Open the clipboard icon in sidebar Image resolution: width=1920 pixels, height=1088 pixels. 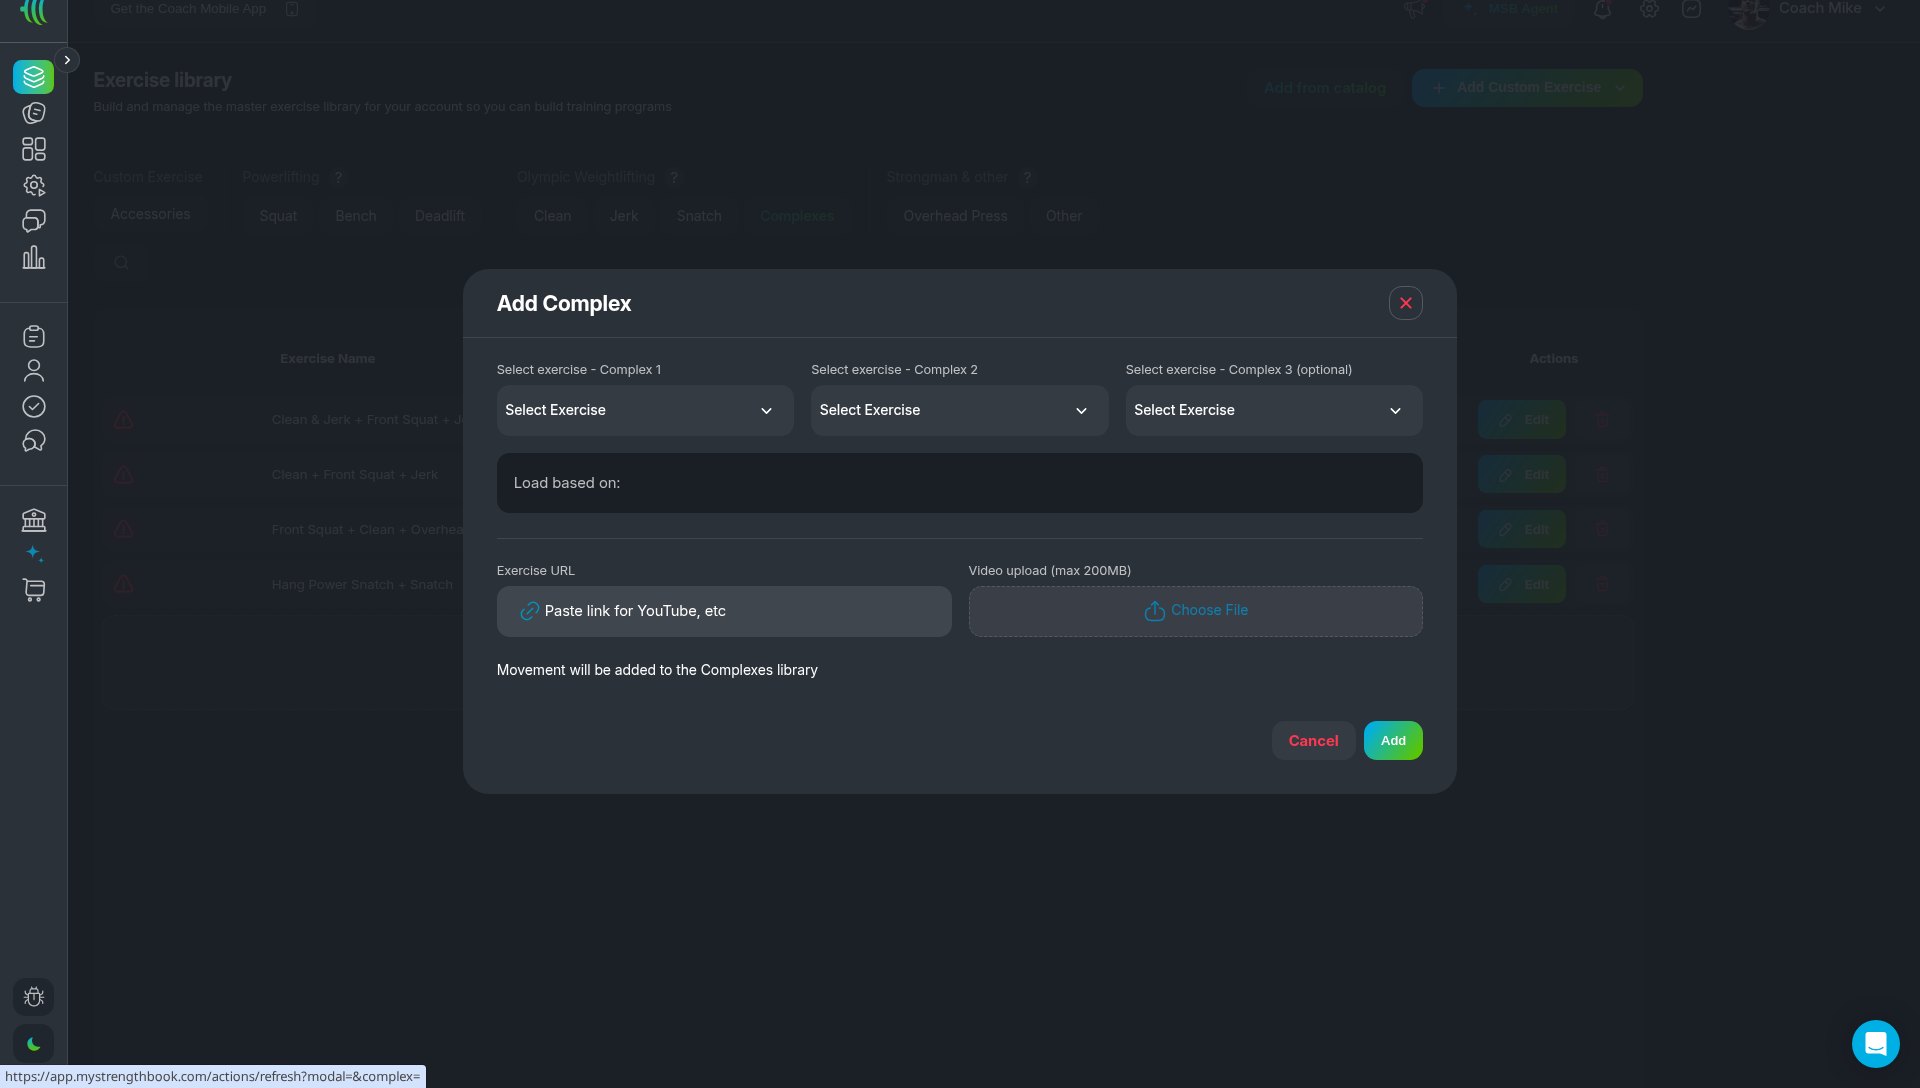coord(33,336)
